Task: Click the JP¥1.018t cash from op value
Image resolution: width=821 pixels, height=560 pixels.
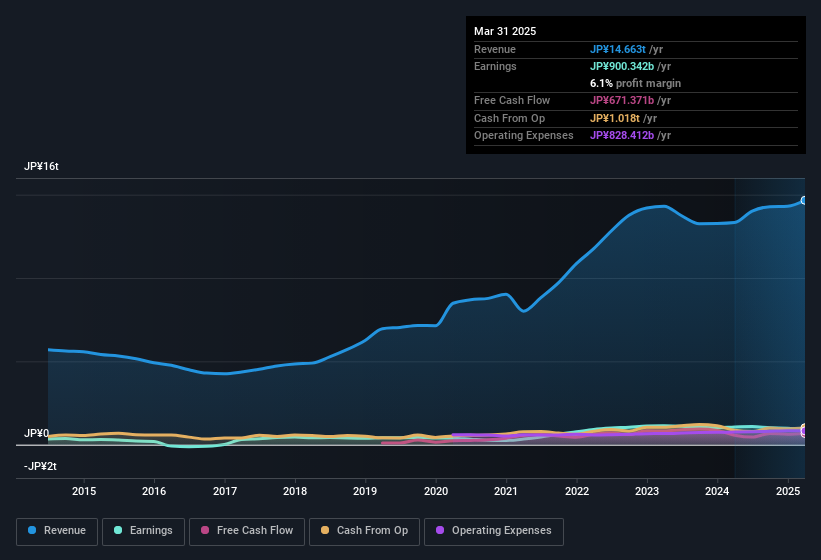Action: tap(615, 118)
